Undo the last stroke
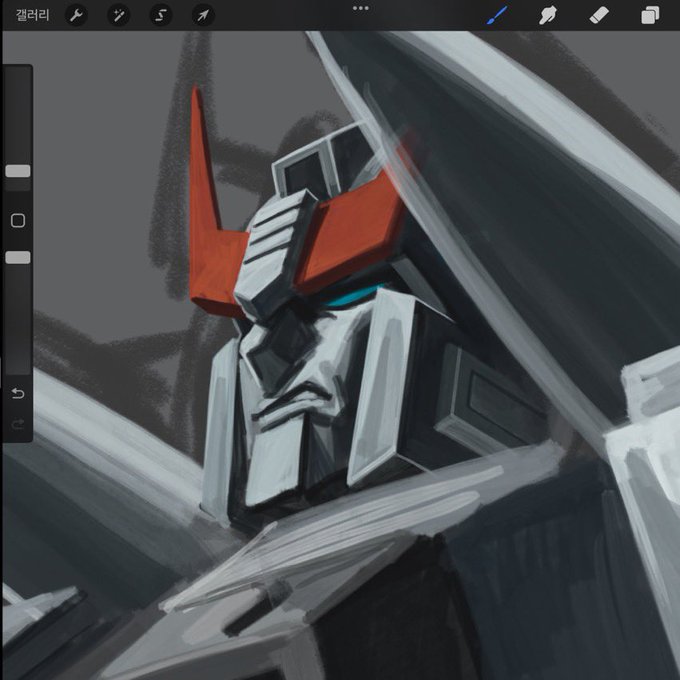The height and width of the screenshot is (680, 680). coord(18,393)
